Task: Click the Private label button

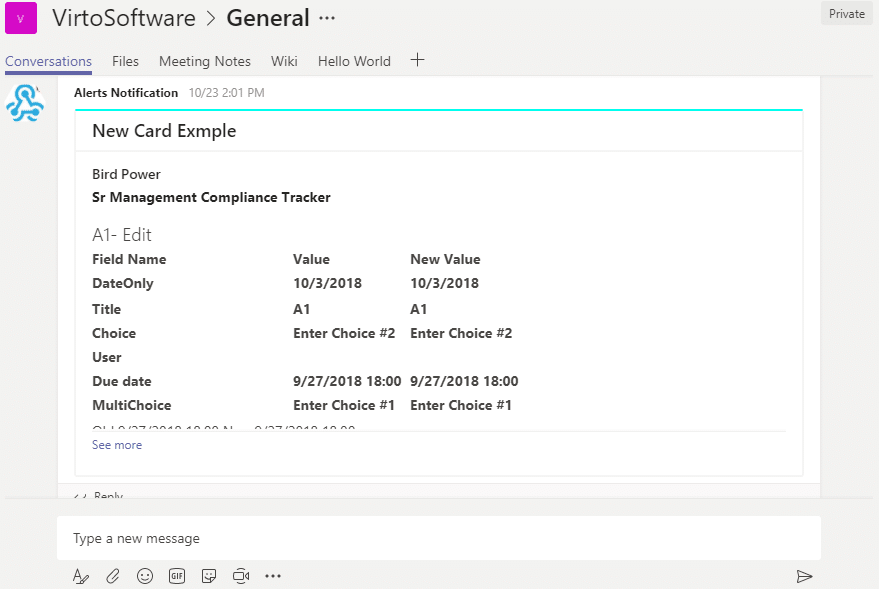Action: point(846,14)
